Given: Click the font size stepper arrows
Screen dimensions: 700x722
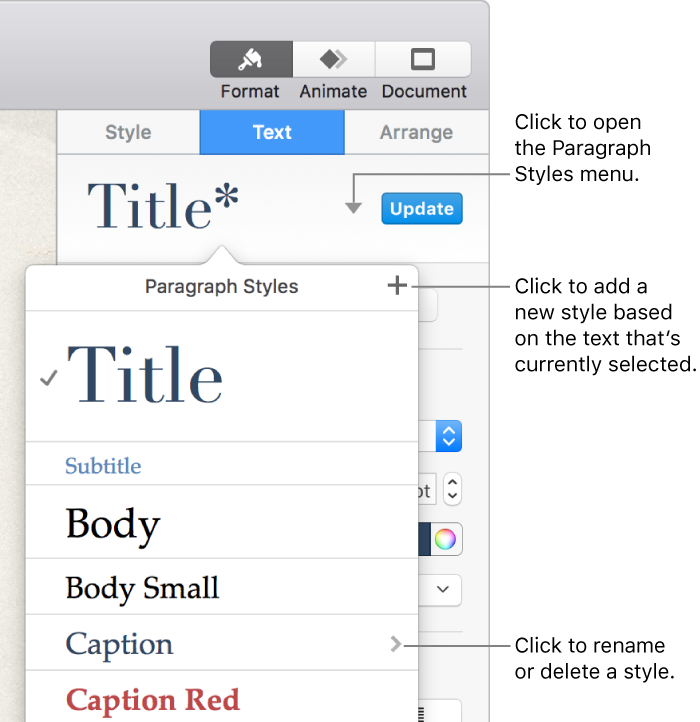Looking at the screenshot, I should tap(452, 489).
